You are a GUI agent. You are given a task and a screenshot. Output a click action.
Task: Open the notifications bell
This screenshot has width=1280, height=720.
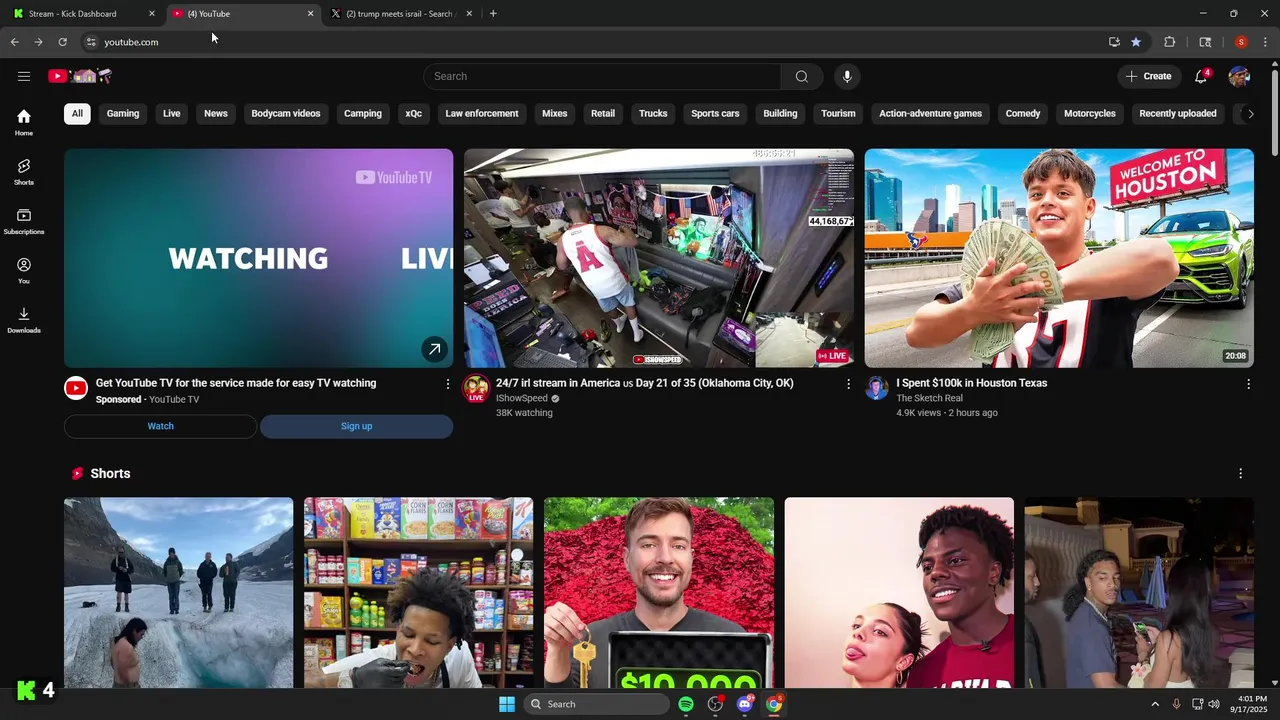pyautogui.click(x=1202, y=76)
